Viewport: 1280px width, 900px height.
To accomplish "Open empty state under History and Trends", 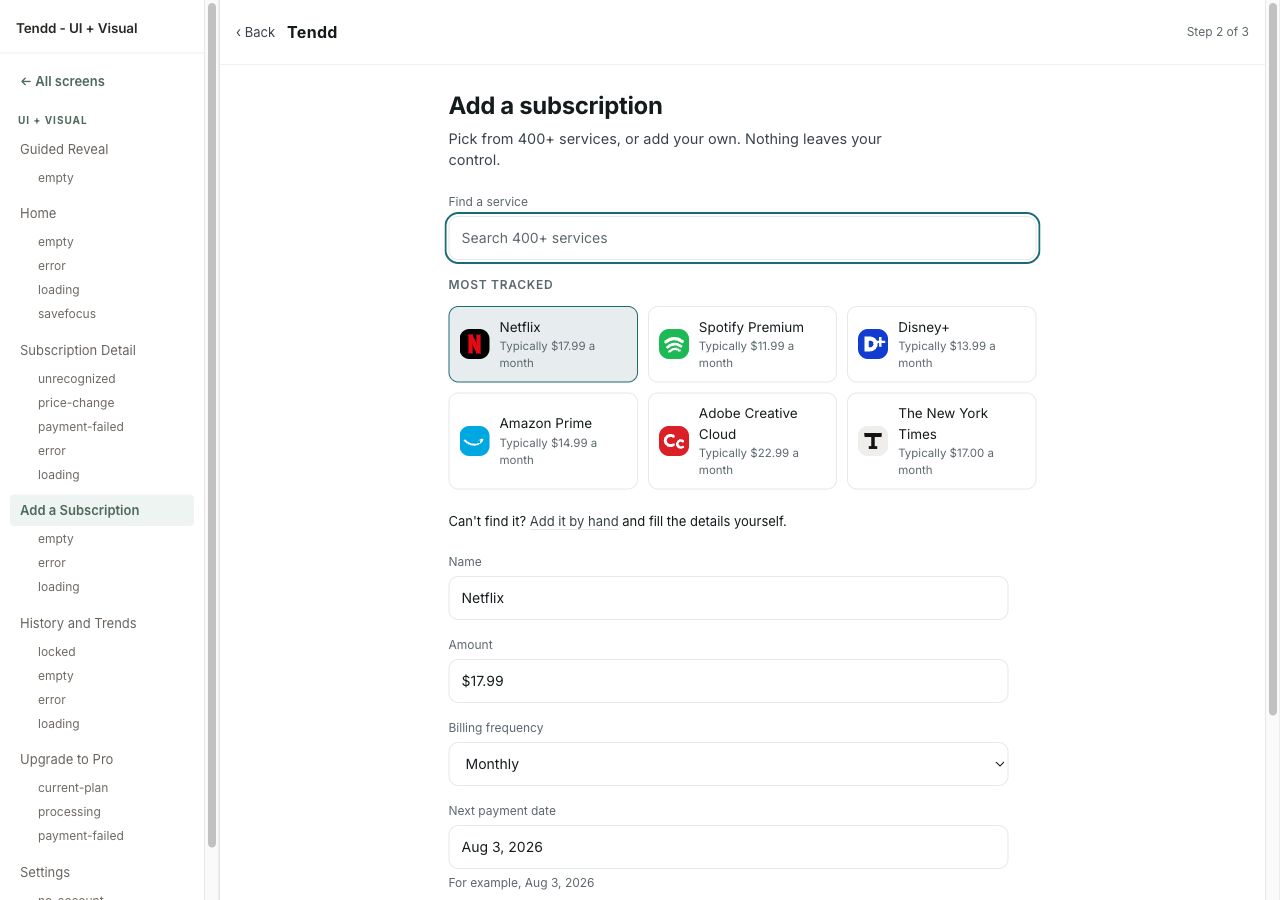I will (x=56, y=676).
